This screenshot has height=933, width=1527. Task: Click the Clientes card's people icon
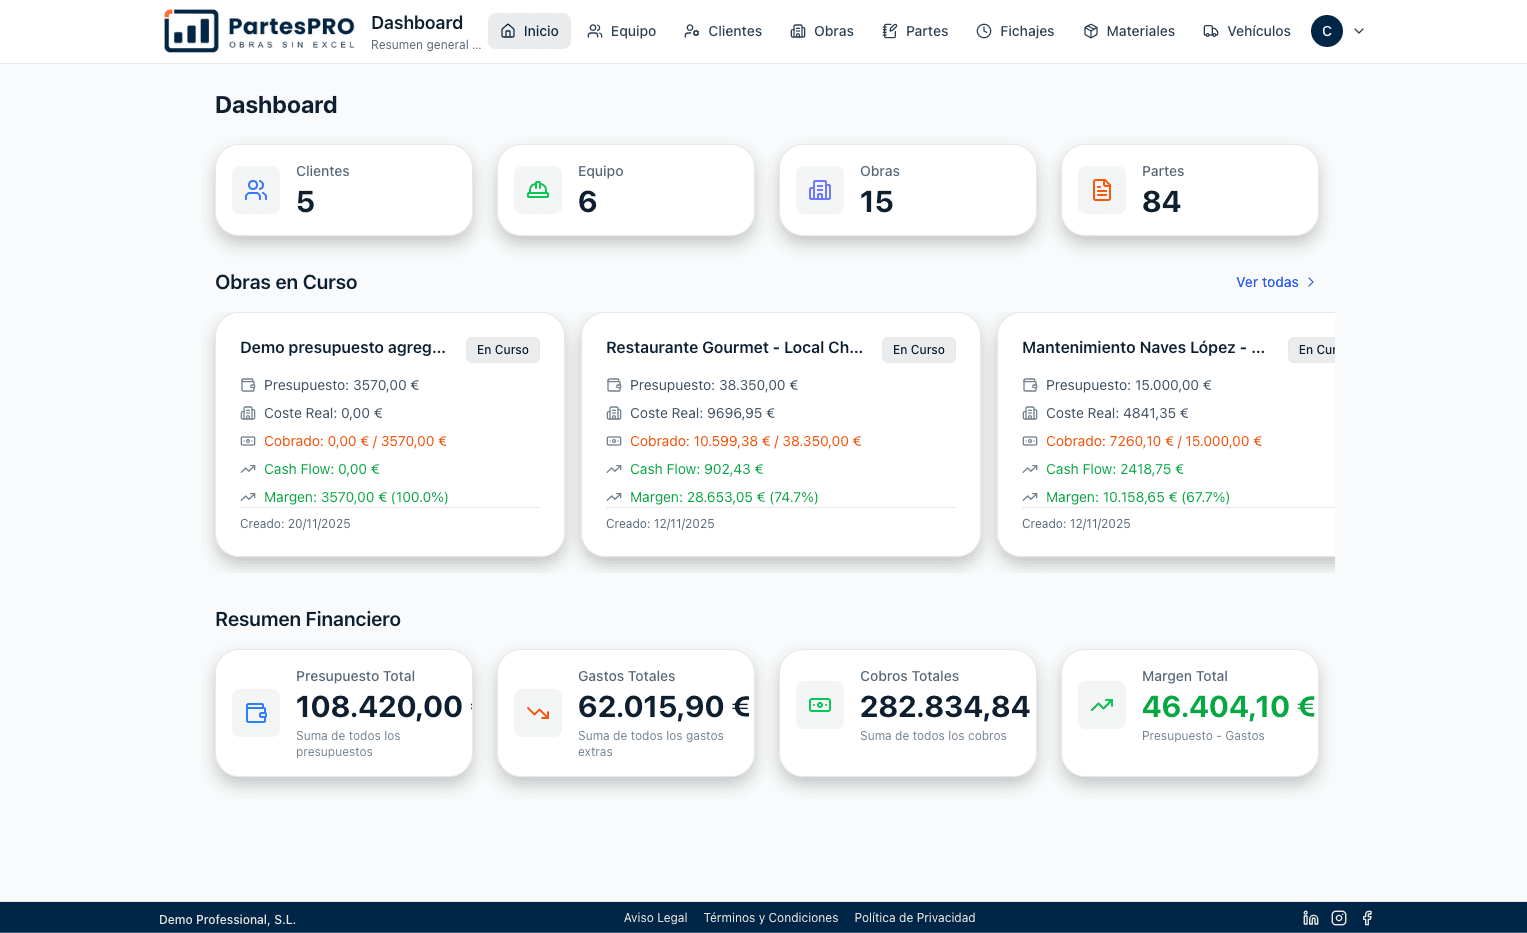(256, 190)
